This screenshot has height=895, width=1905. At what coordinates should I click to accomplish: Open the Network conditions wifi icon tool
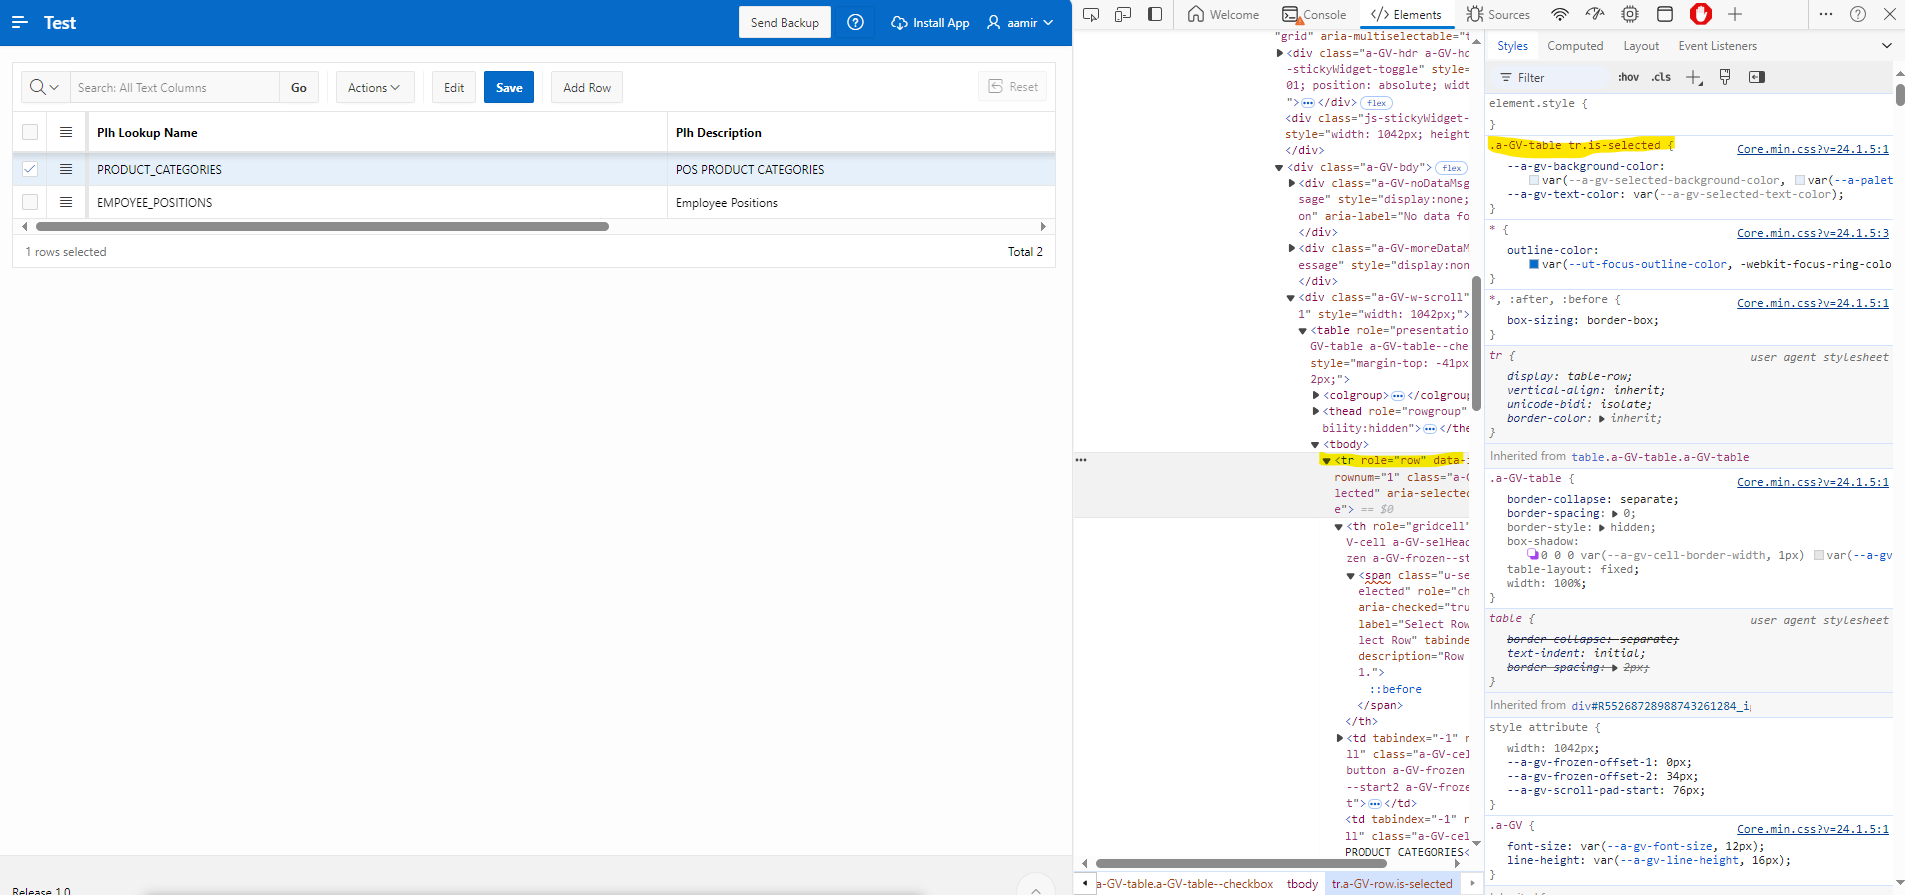click(1559, 14)
